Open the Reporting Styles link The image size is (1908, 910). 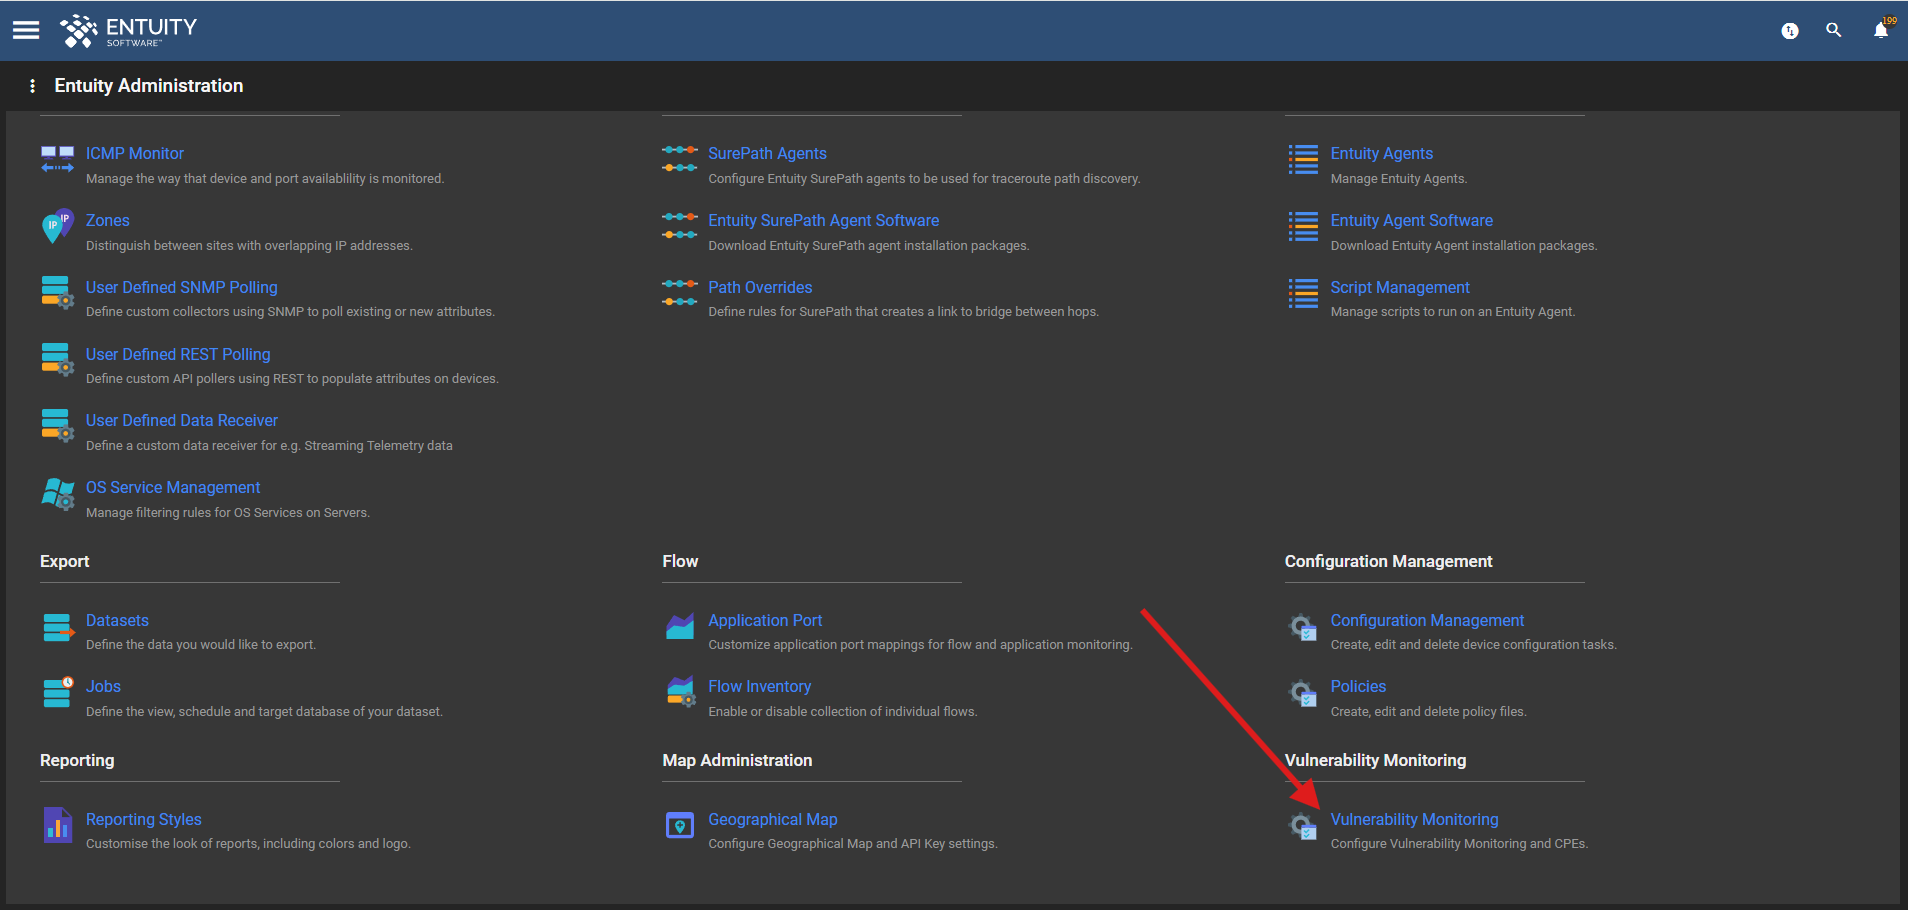(144, 819)
